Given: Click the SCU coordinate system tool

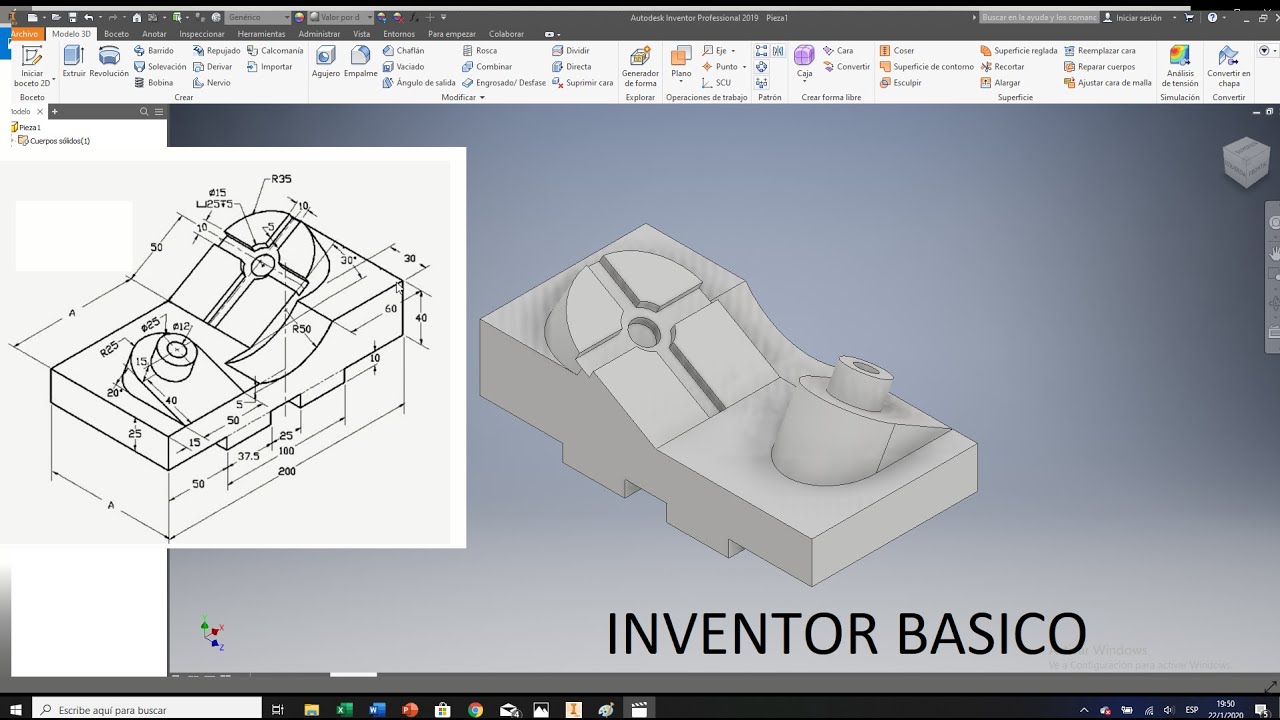Looking at the screenshot, I should 716,82.
